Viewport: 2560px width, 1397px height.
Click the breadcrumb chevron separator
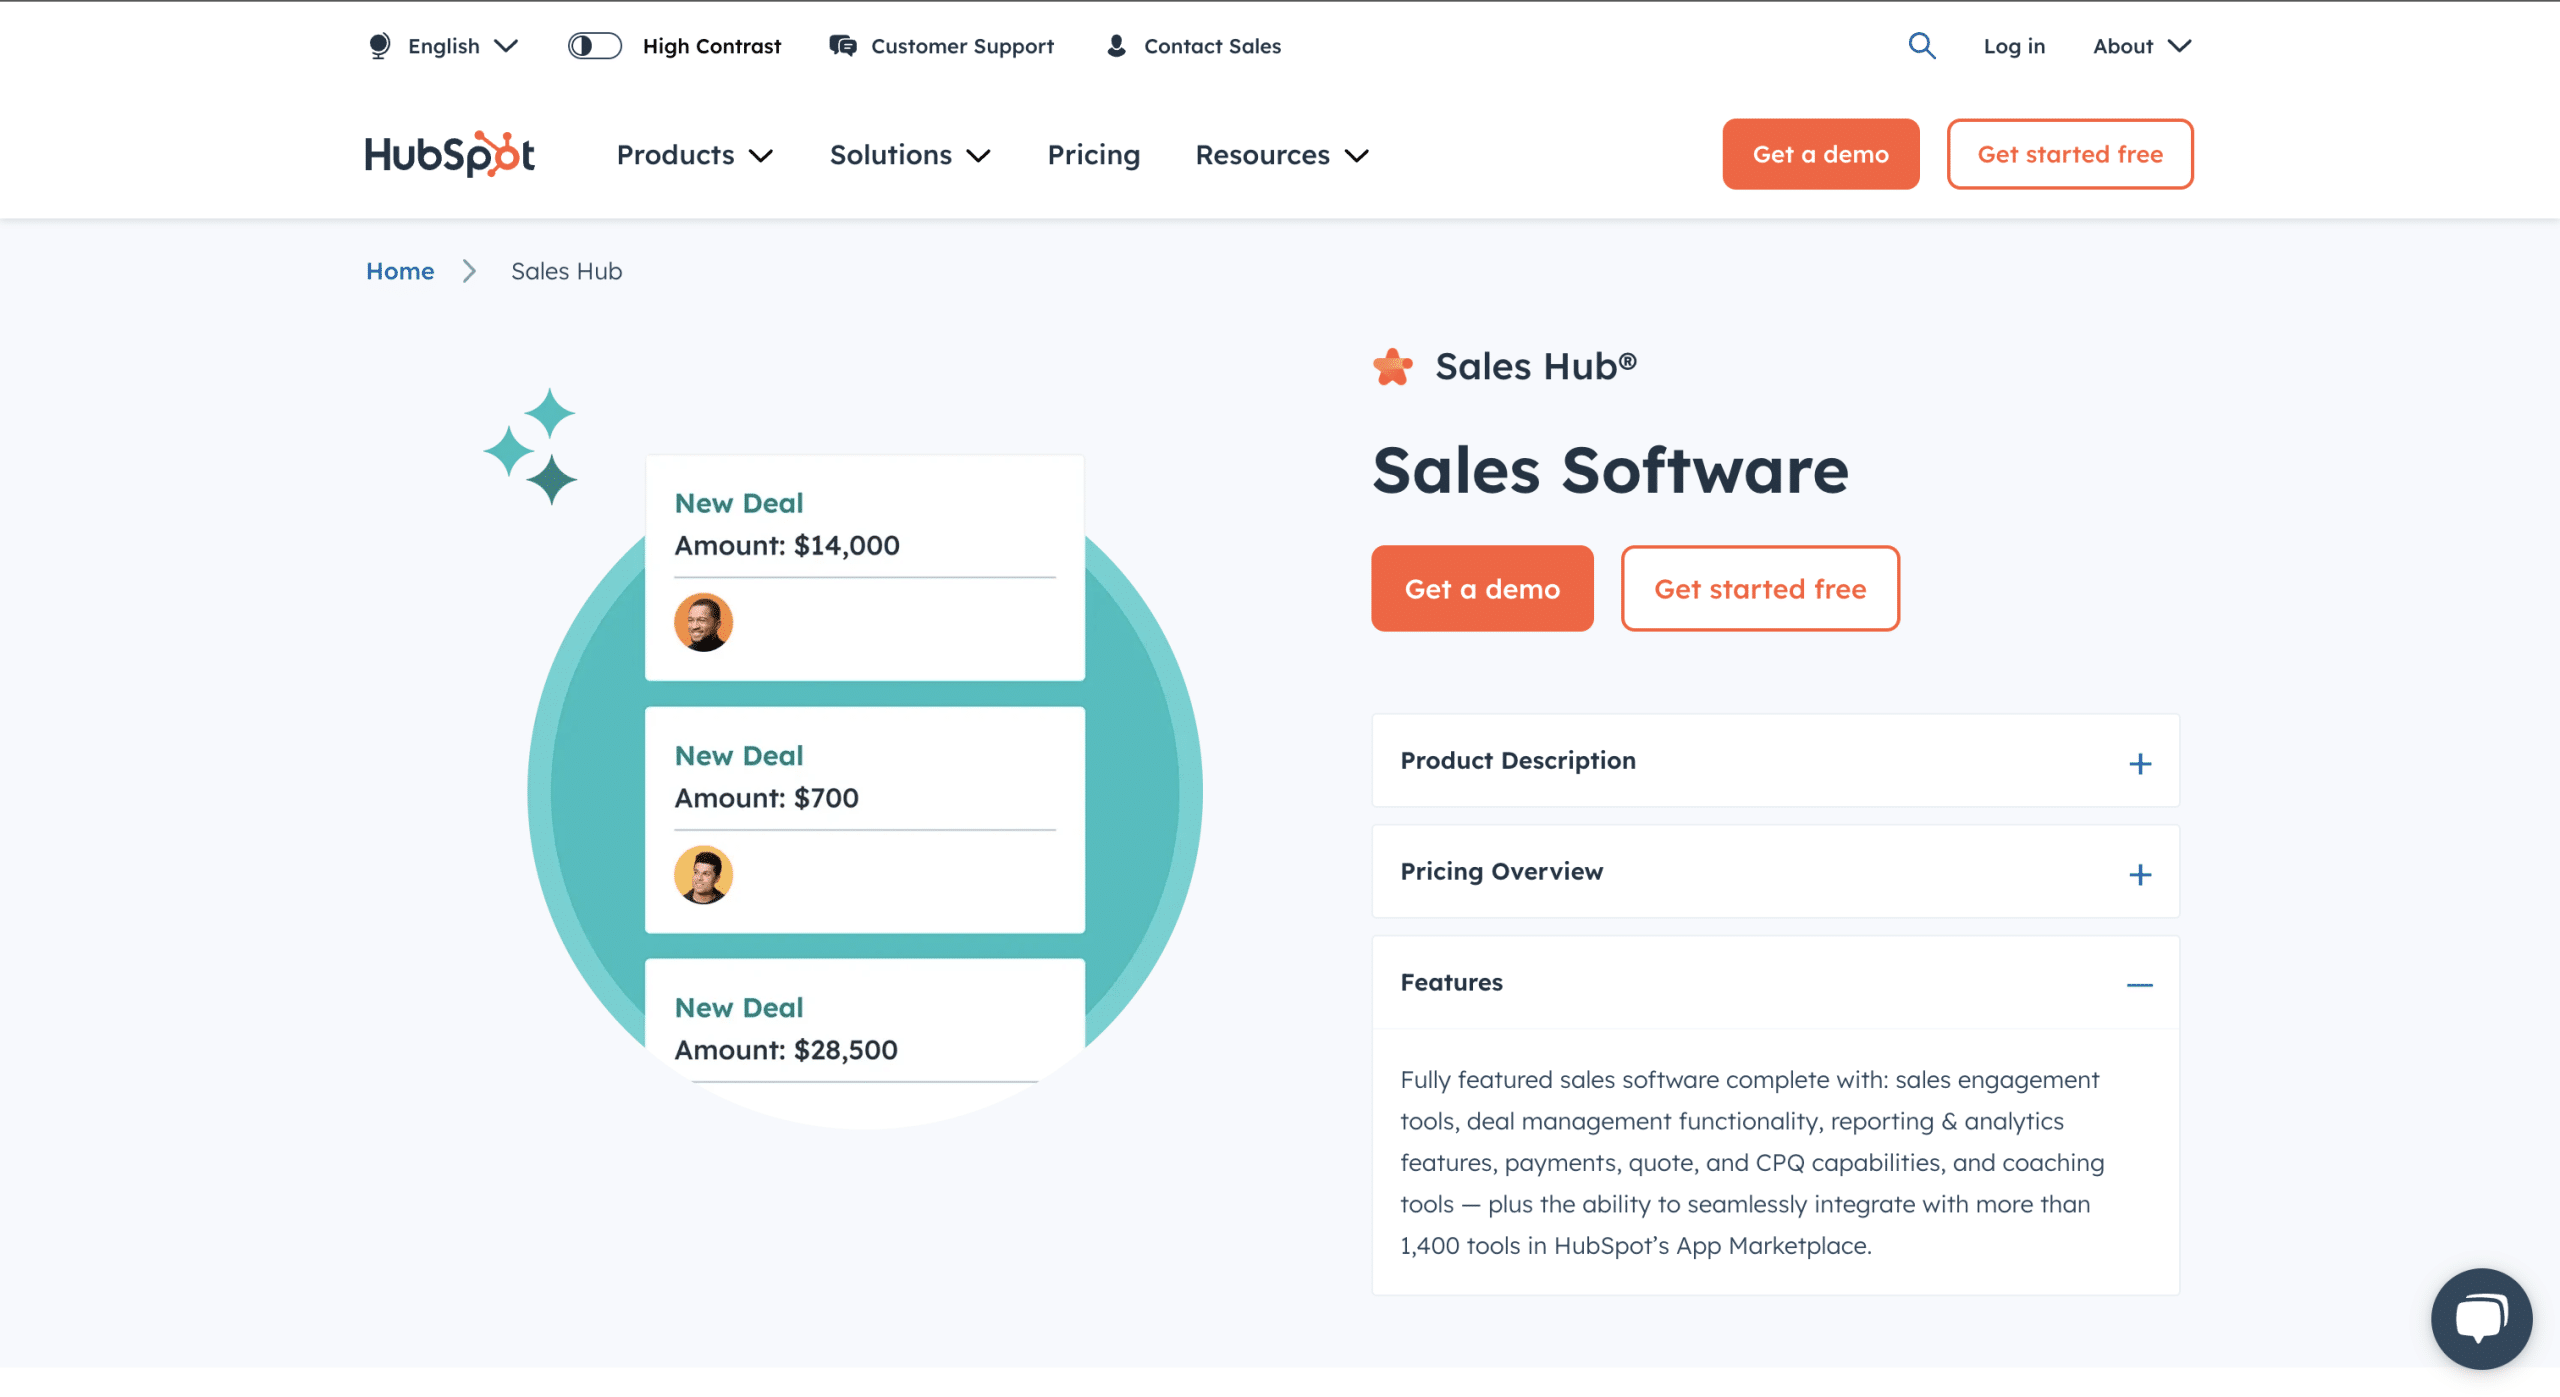(469, 271)
